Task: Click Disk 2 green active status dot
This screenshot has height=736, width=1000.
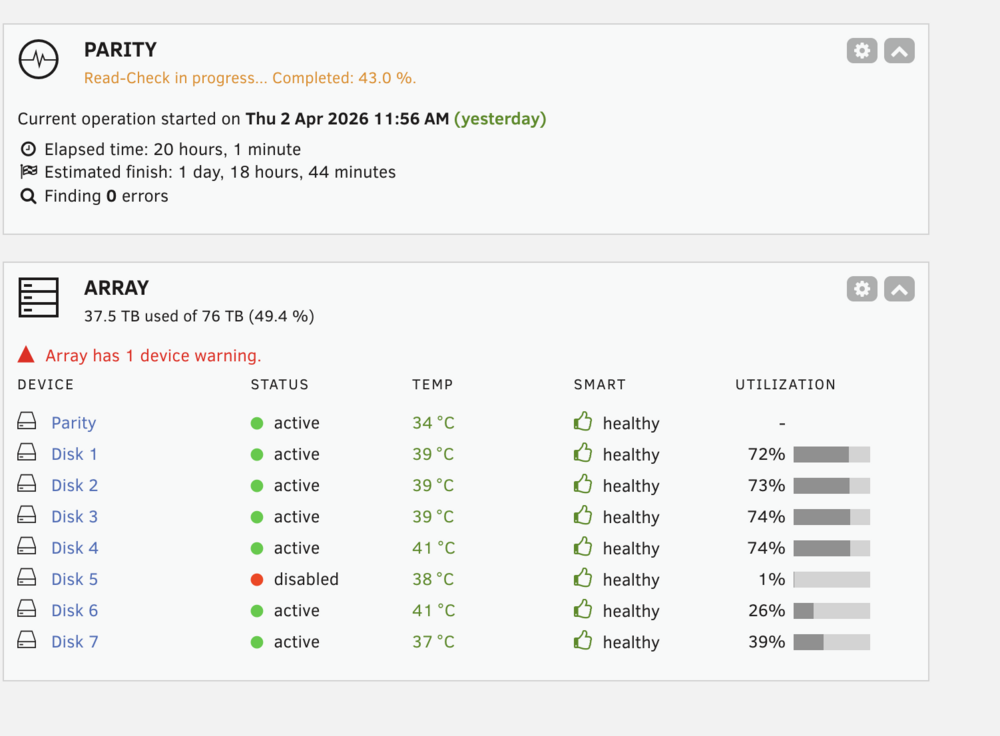Action: pyautogui.click(x=257, y=486)
